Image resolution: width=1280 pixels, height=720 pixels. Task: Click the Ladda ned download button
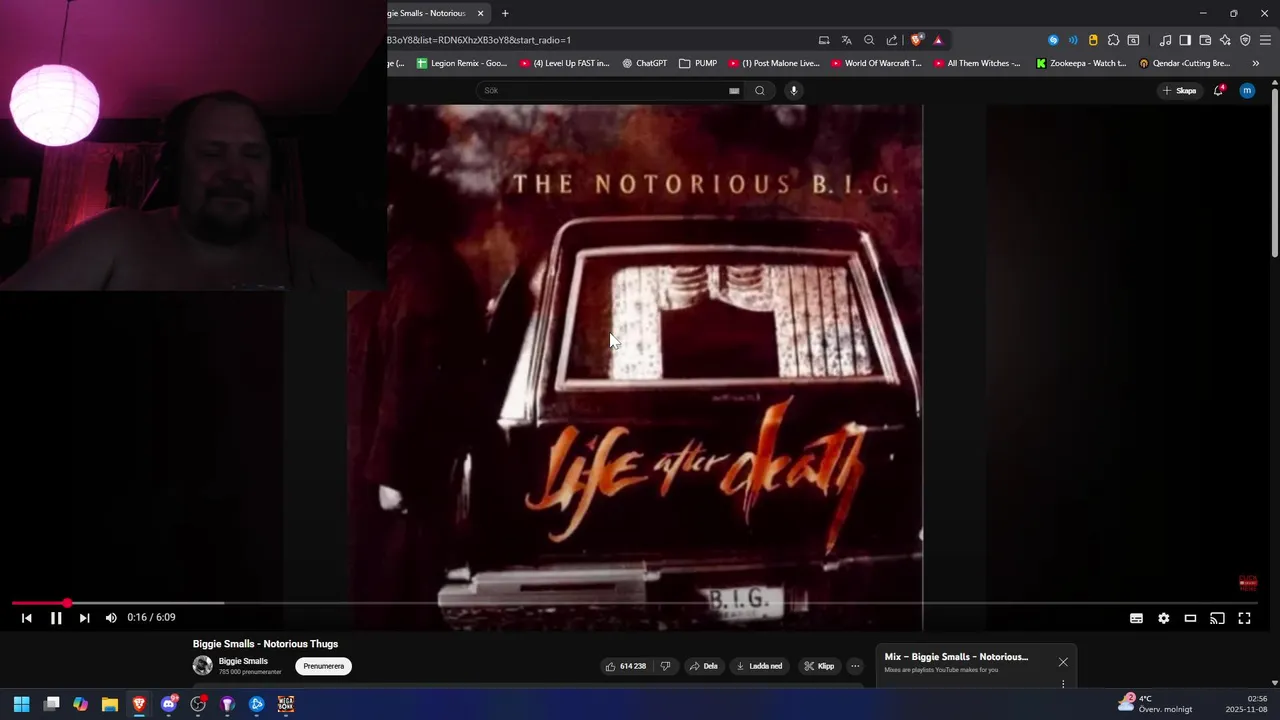759,666
